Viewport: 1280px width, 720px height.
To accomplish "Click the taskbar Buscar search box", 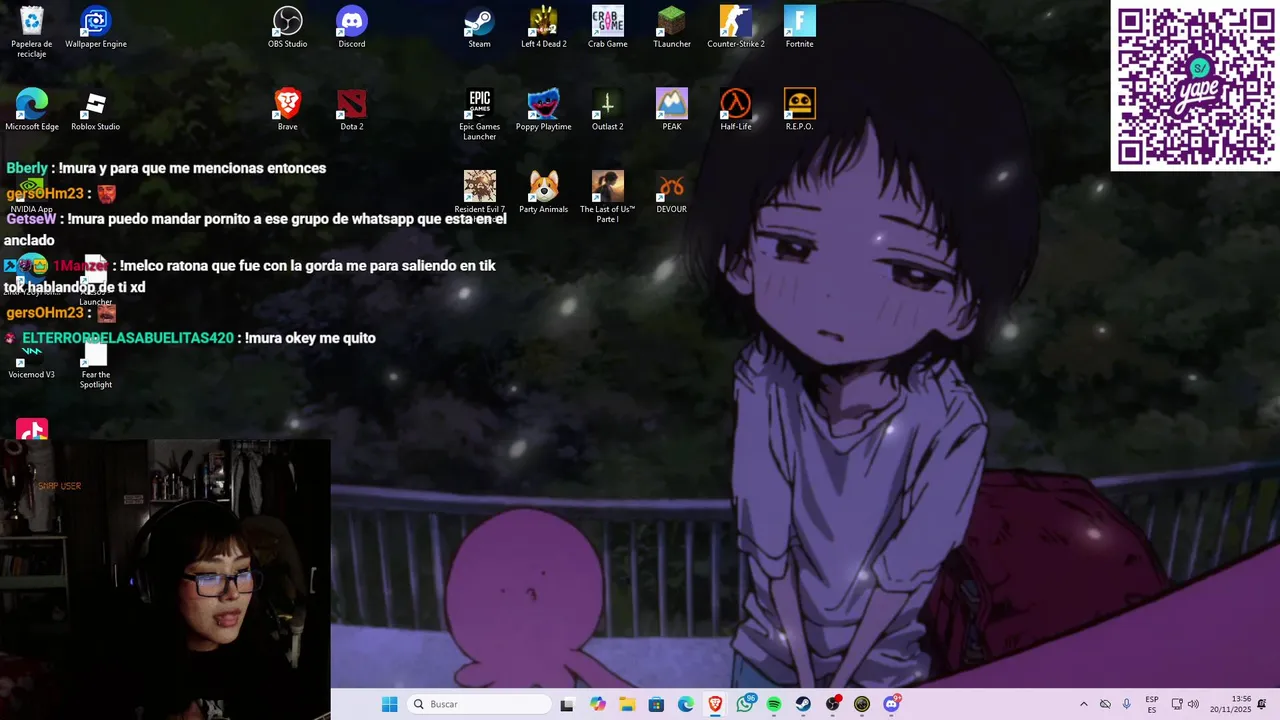I will click(x=479, y=704).
